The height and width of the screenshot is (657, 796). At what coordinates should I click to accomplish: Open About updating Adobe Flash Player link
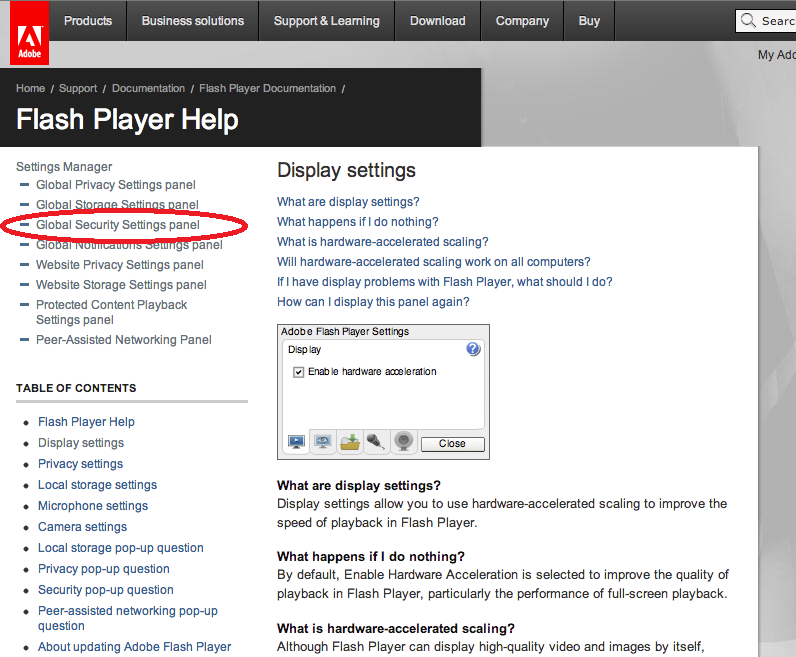pyautogui.click(x=135, y=647)
